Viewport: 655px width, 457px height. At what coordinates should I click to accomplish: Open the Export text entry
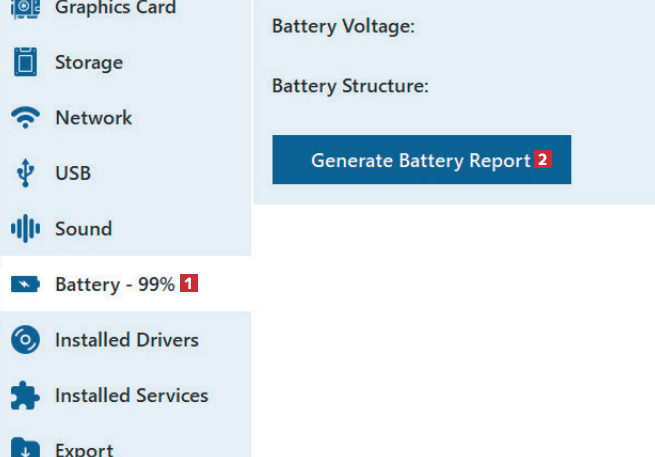(84, 449)
